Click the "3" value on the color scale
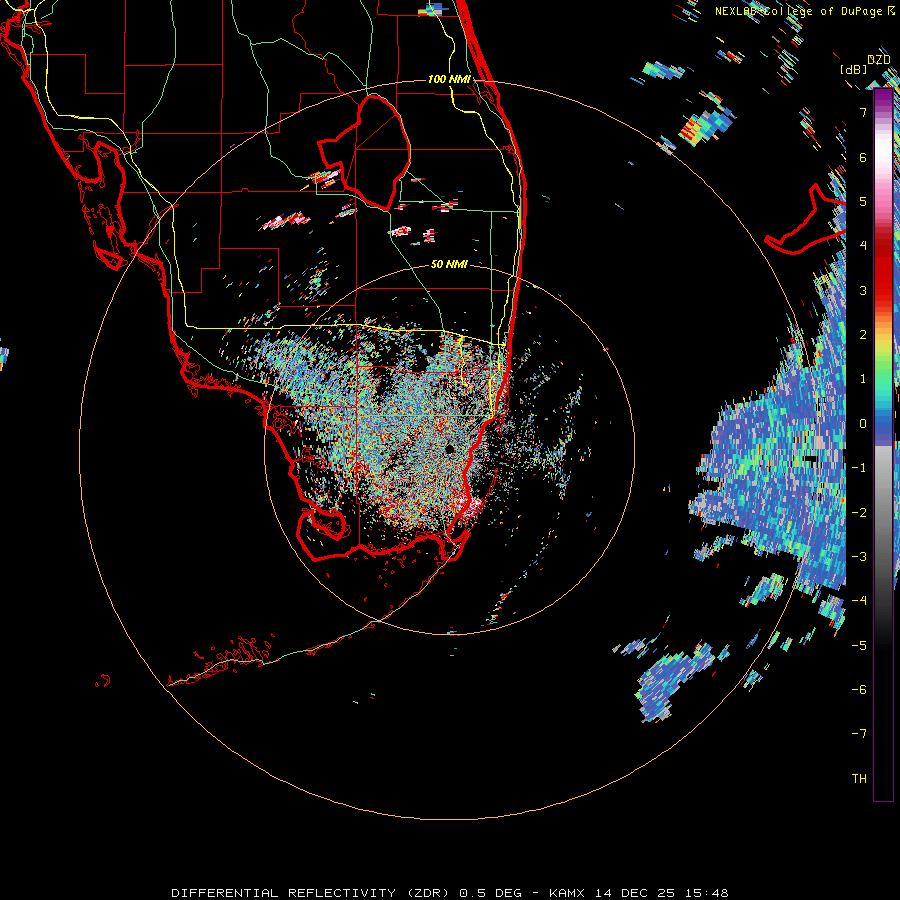Viewport: 900px width, 900px height. [x=863, y=290]
